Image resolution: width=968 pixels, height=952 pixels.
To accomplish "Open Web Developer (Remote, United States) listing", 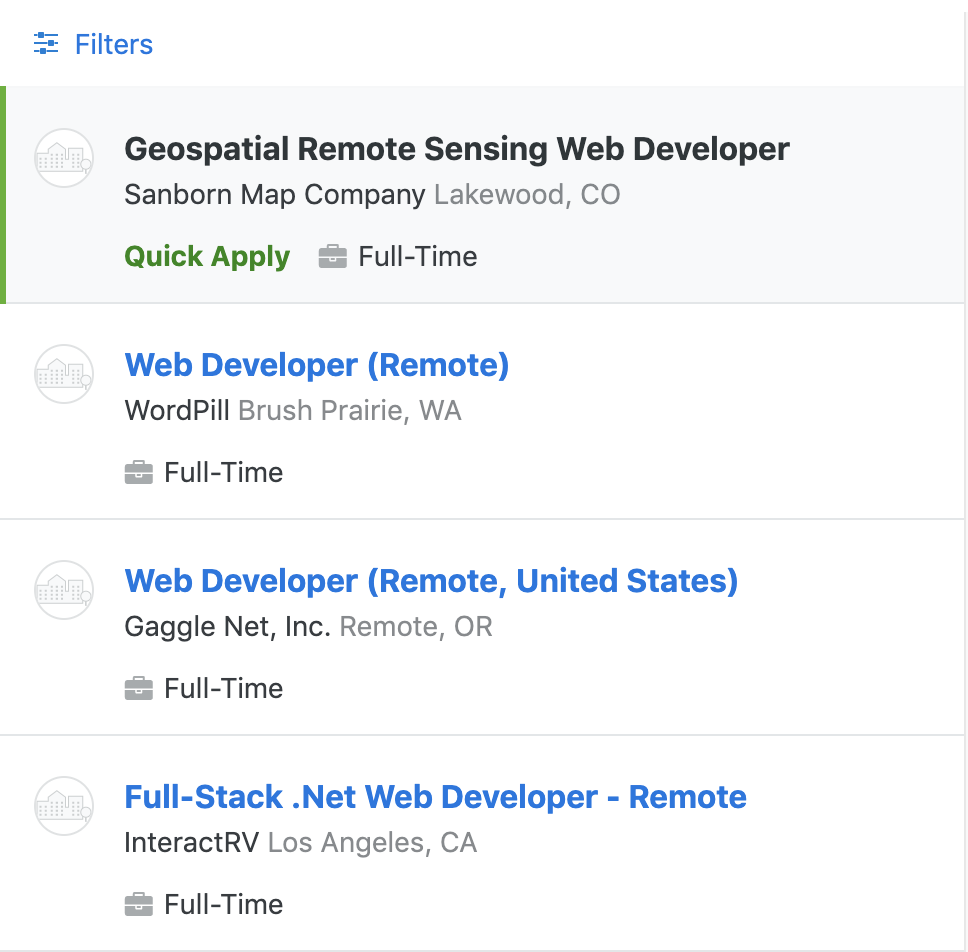I will click(432, 582).
